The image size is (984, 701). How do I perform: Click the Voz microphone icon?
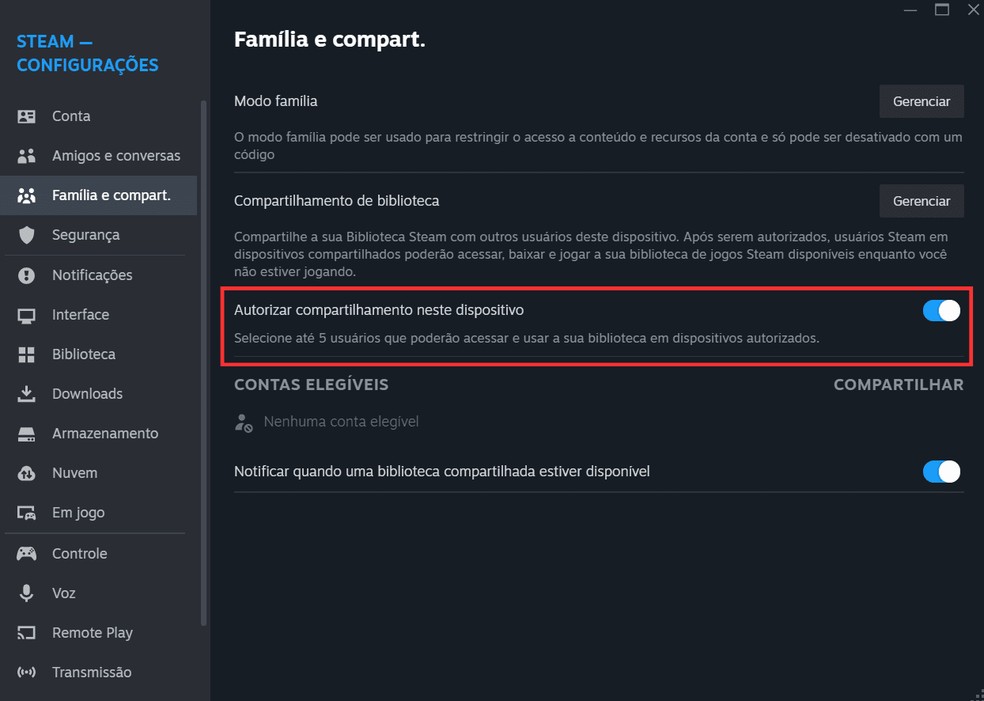point(27,593)
